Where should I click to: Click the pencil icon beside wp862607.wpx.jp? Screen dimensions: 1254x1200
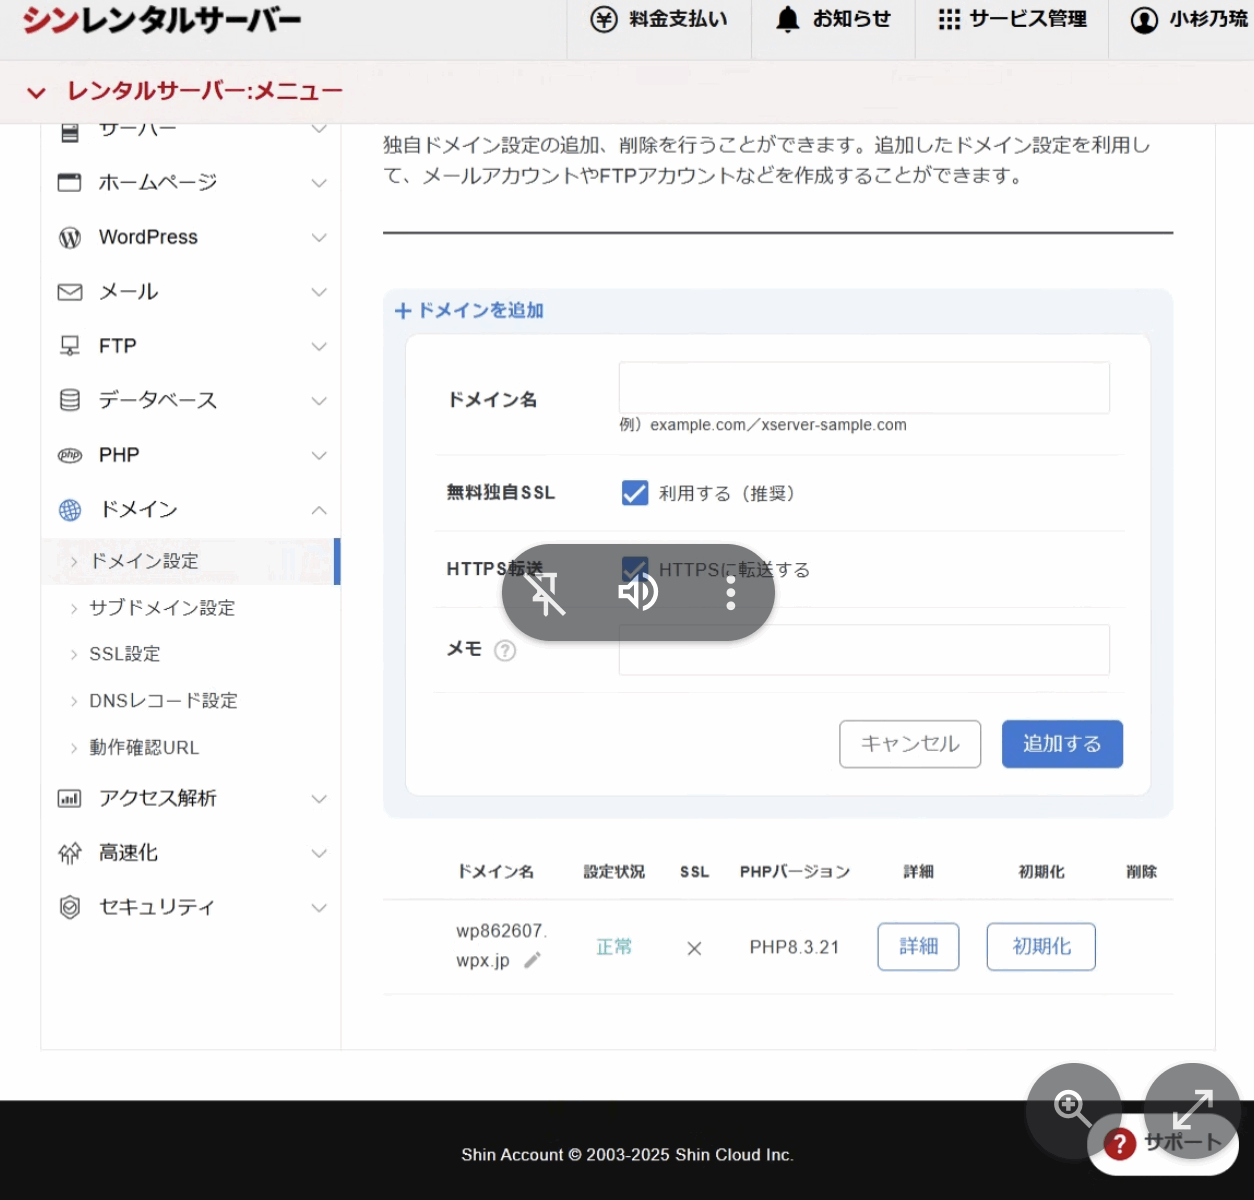(x=533, y=960)
